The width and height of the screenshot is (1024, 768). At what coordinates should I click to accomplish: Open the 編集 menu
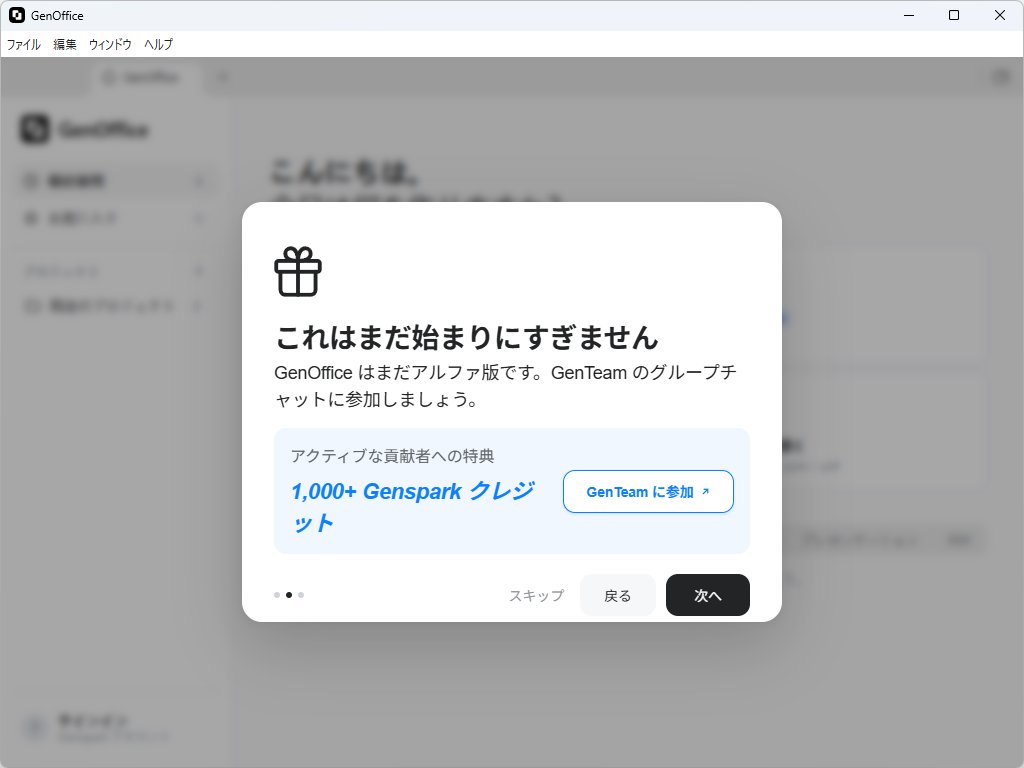pos(65,44)
